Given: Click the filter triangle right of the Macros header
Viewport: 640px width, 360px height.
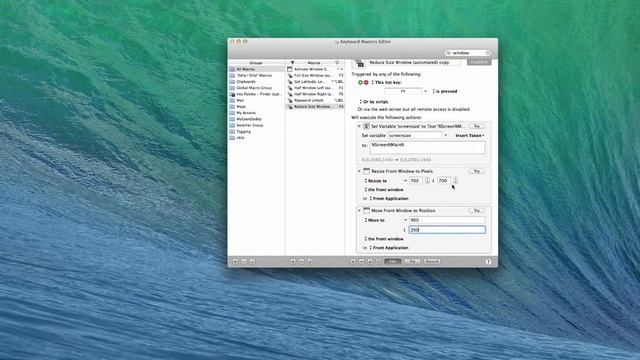Looking at the screenshot, I should coord(337,63).
